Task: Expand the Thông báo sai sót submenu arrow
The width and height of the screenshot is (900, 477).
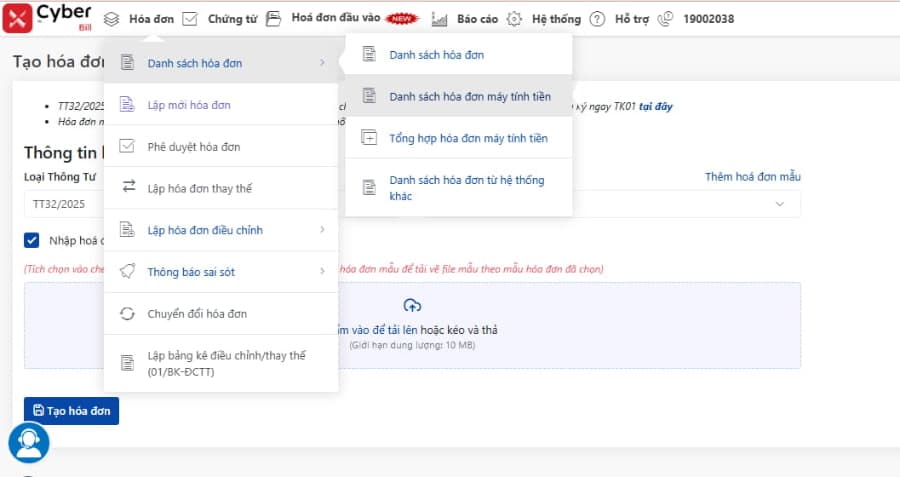Action: (322, 271)
